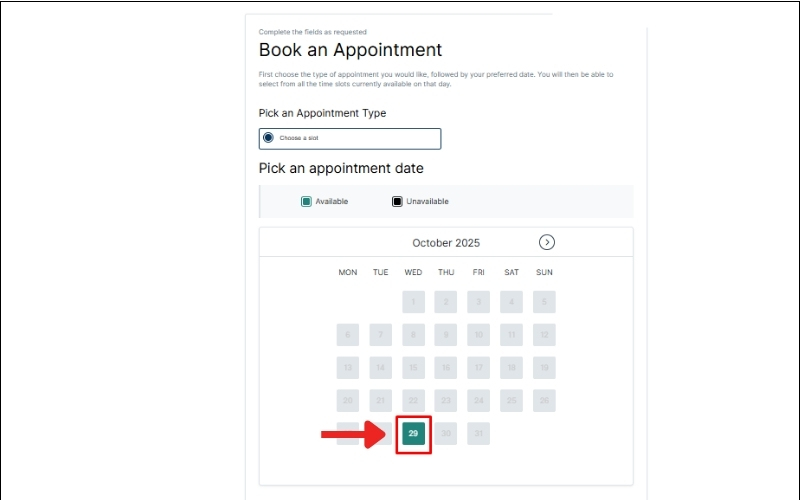Pick available date October 29
800x500 pixels.
point(413,433)
